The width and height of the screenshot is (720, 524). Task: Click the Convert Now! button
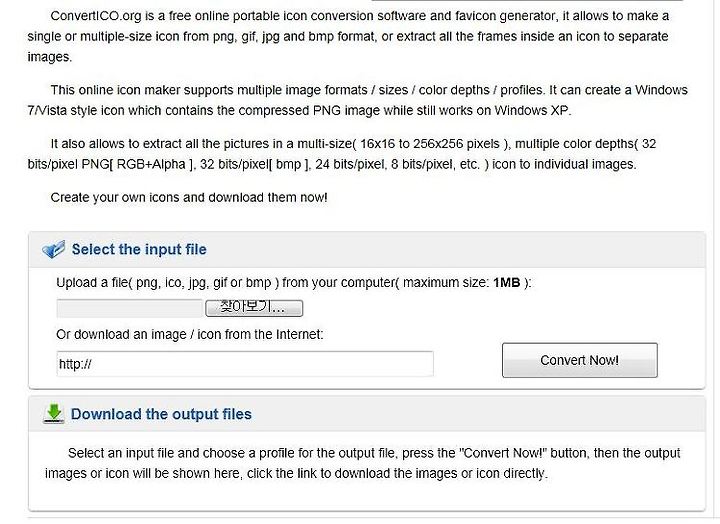(x=579, y=360)
